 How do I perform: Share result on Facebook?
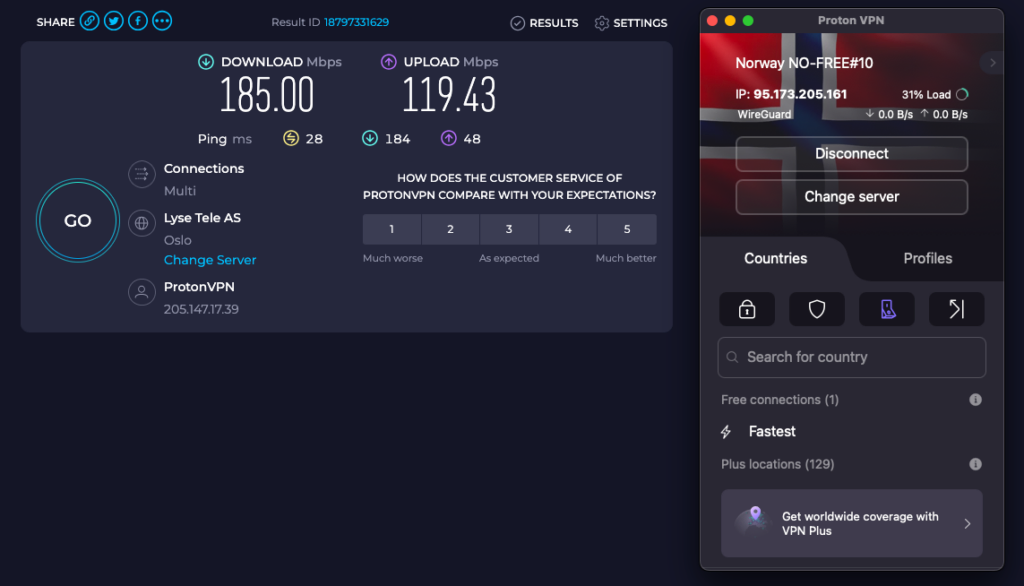(x=138, y=22)
